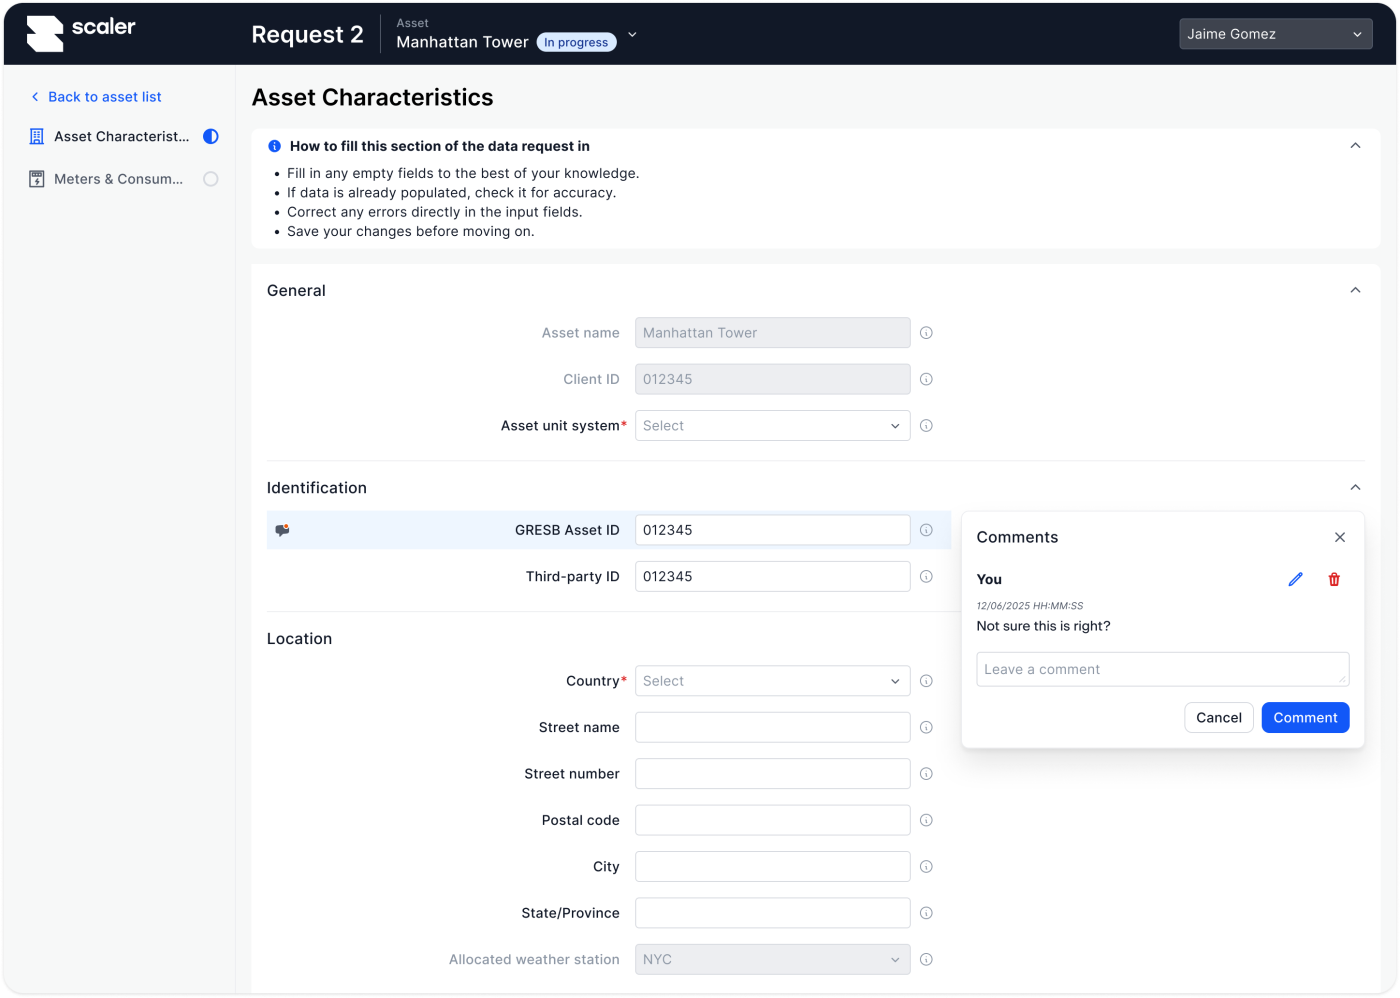Delete the comment using the red trash icon
Viewport: 1400px width, 998px height.
click(1333, 579)
